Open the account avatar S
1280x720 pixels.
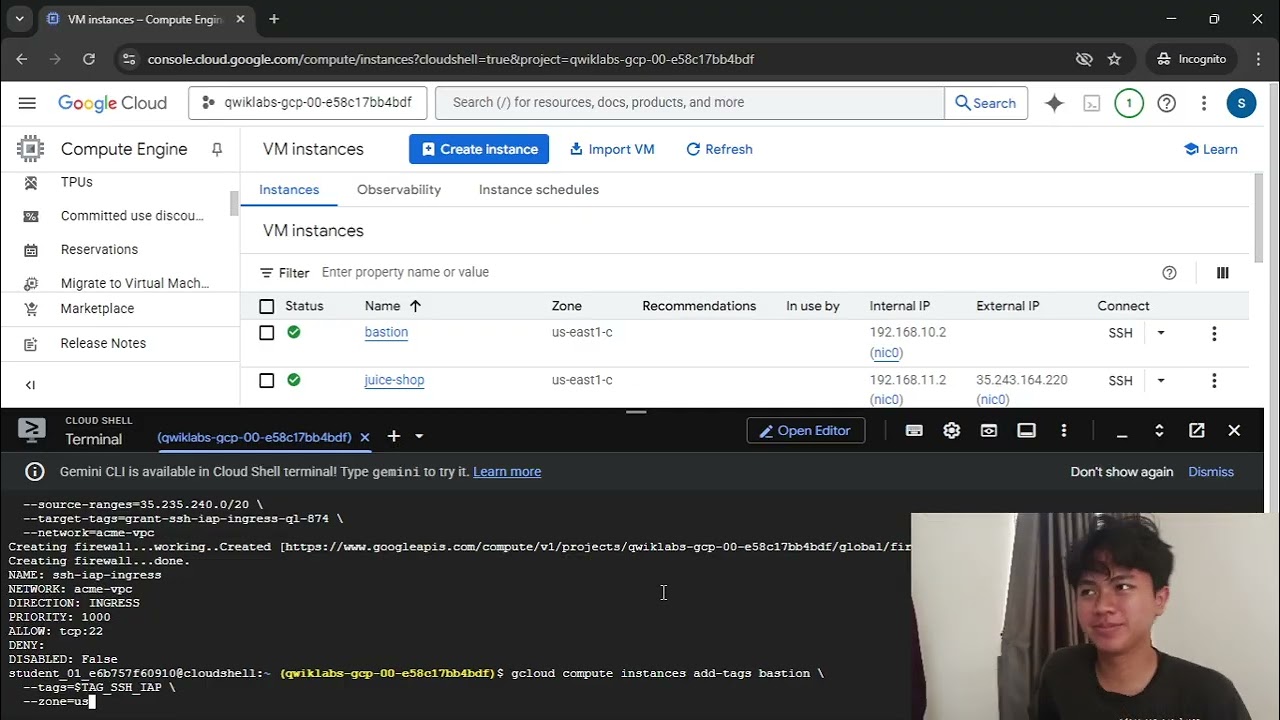tap(1241, 103)
